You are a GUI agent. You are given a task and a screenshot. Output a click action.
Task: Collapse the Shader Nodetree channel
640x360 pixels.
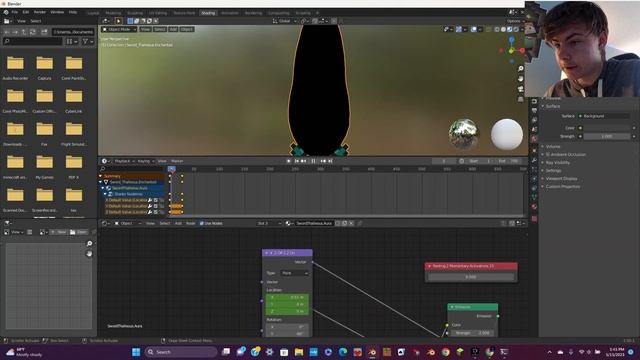pyautogui.click(x=105, y=194)
